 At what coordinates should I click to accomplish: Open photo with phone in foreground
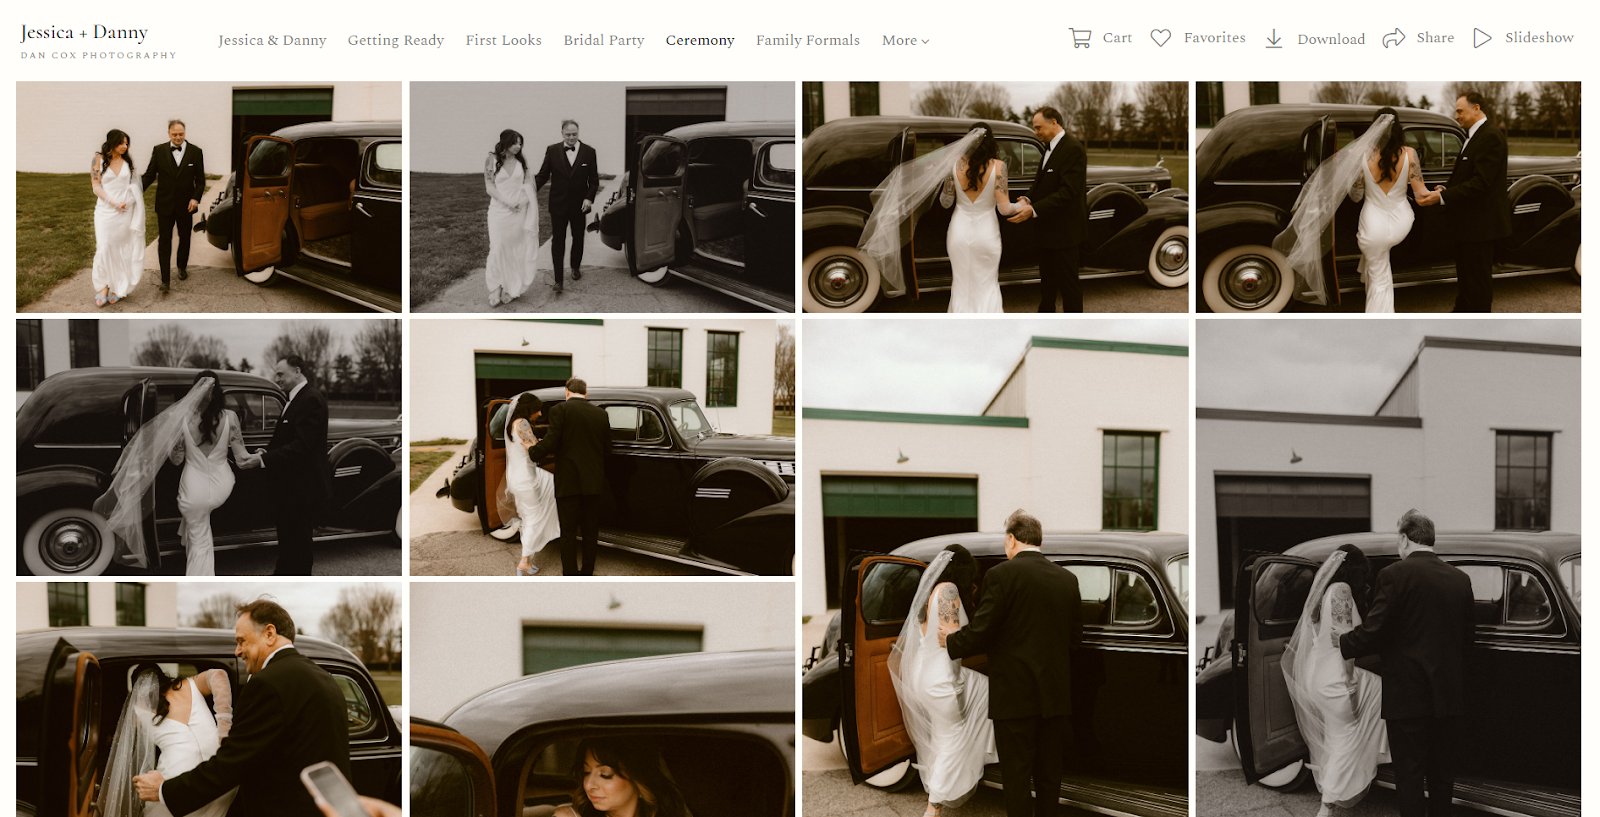pos(209,699)
